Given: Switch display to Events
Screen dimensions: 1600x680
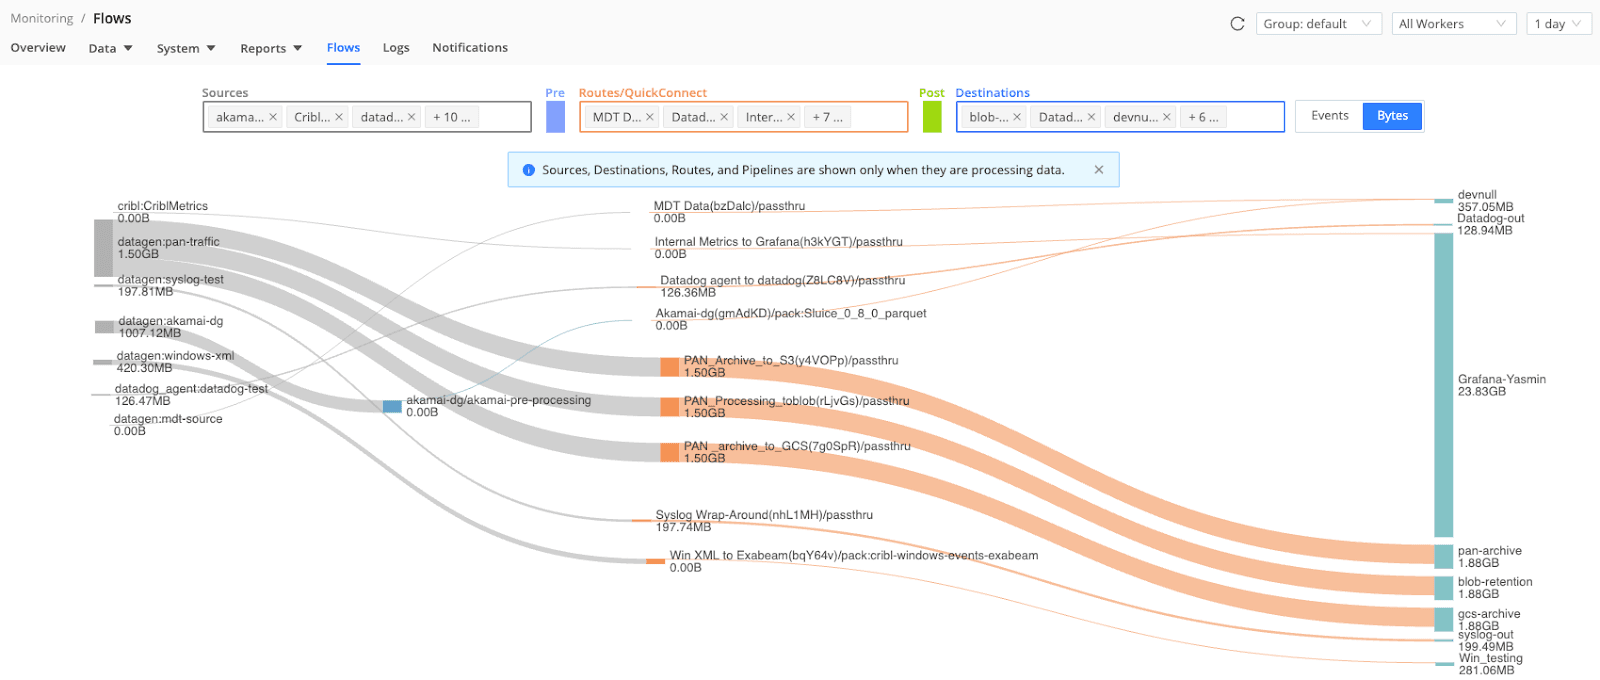Looking at the screenshot, I should click(x=1329, y=116).
